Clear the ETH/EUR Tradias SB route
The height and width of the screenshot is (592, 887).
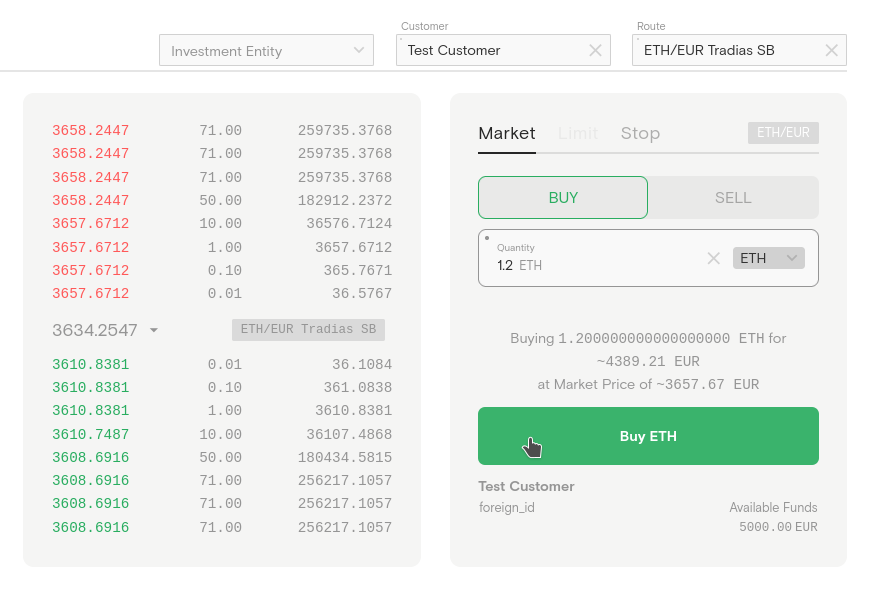pos(831,50)
